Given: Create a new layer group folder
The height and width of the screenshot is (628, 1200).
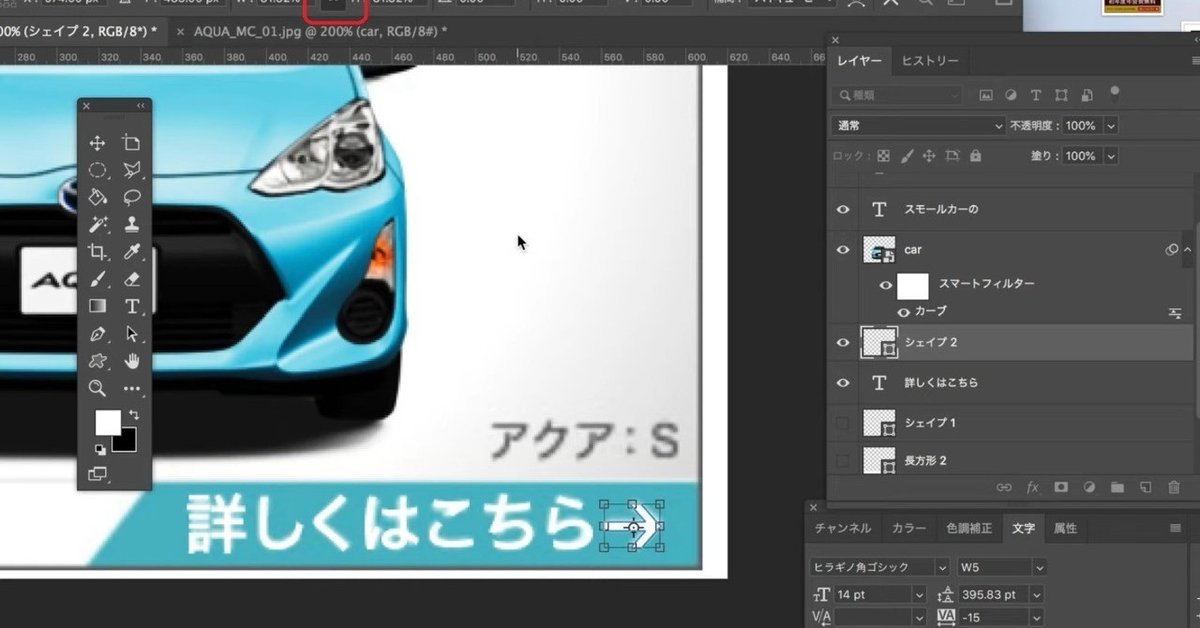Looking at the screenshot, I should [x=1117, y=487].
